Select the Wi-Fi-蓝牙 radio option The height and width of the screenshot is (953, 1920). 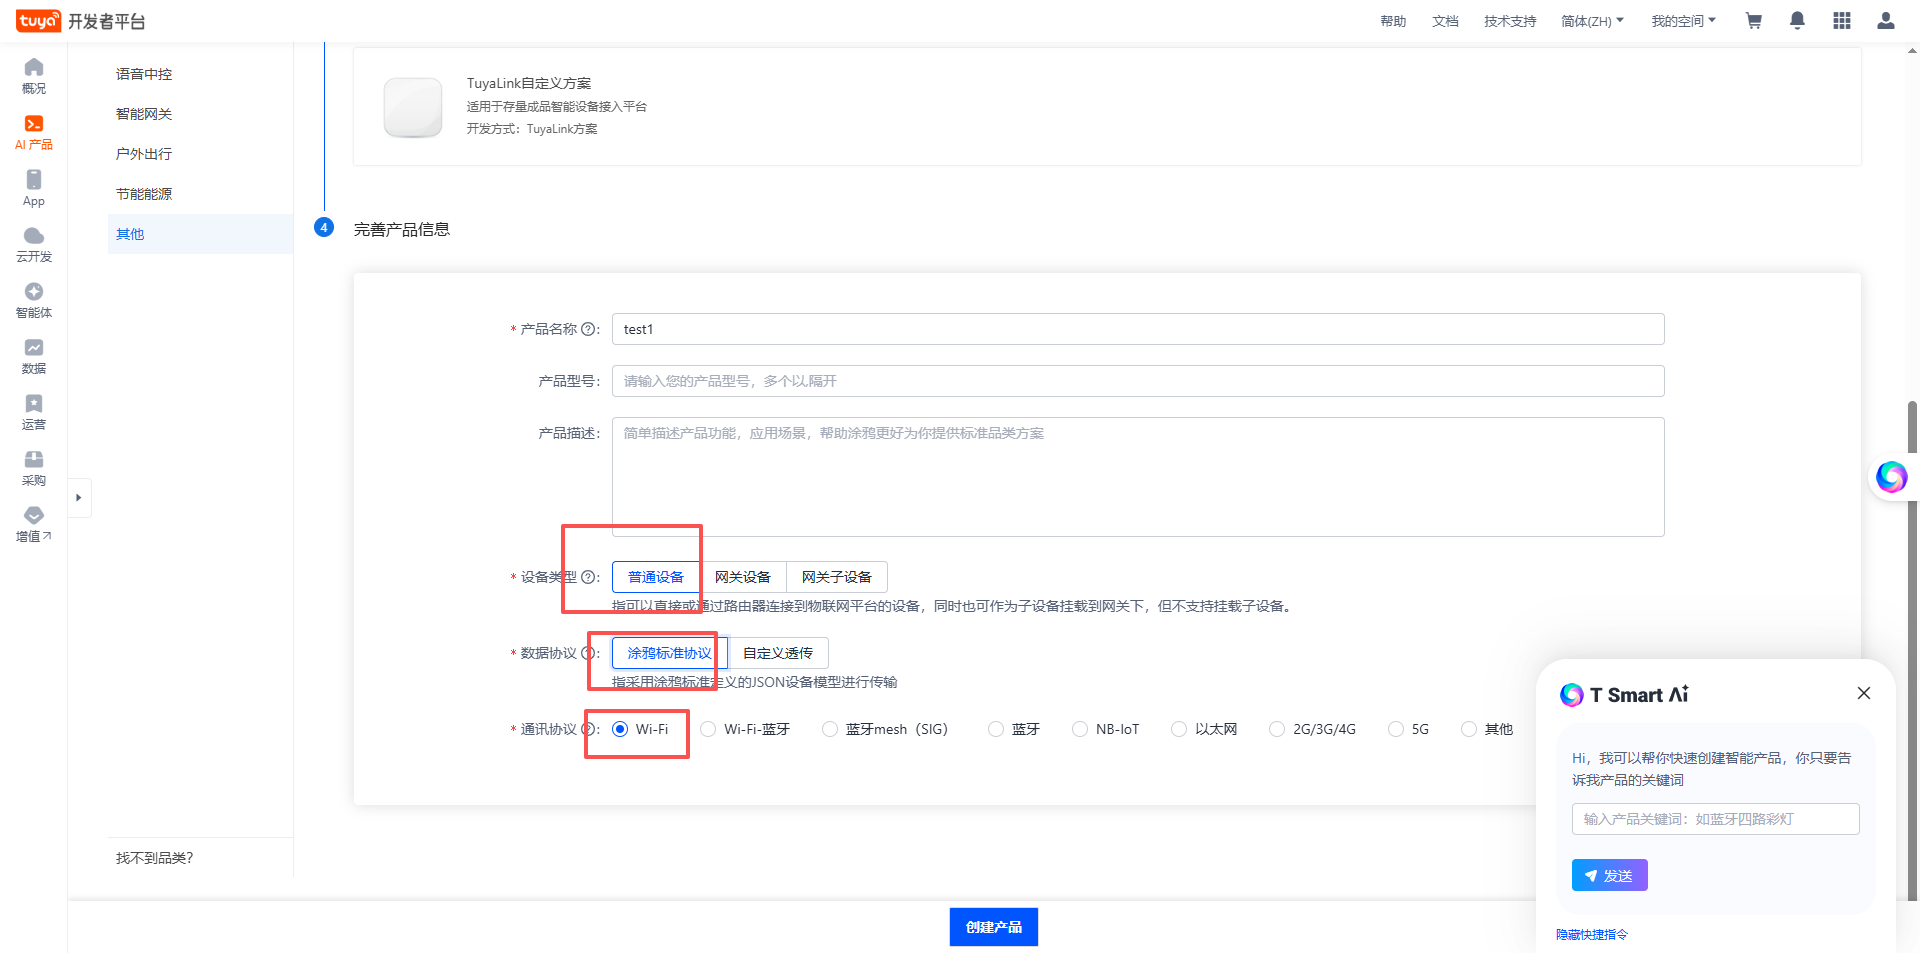coord(708,729)
